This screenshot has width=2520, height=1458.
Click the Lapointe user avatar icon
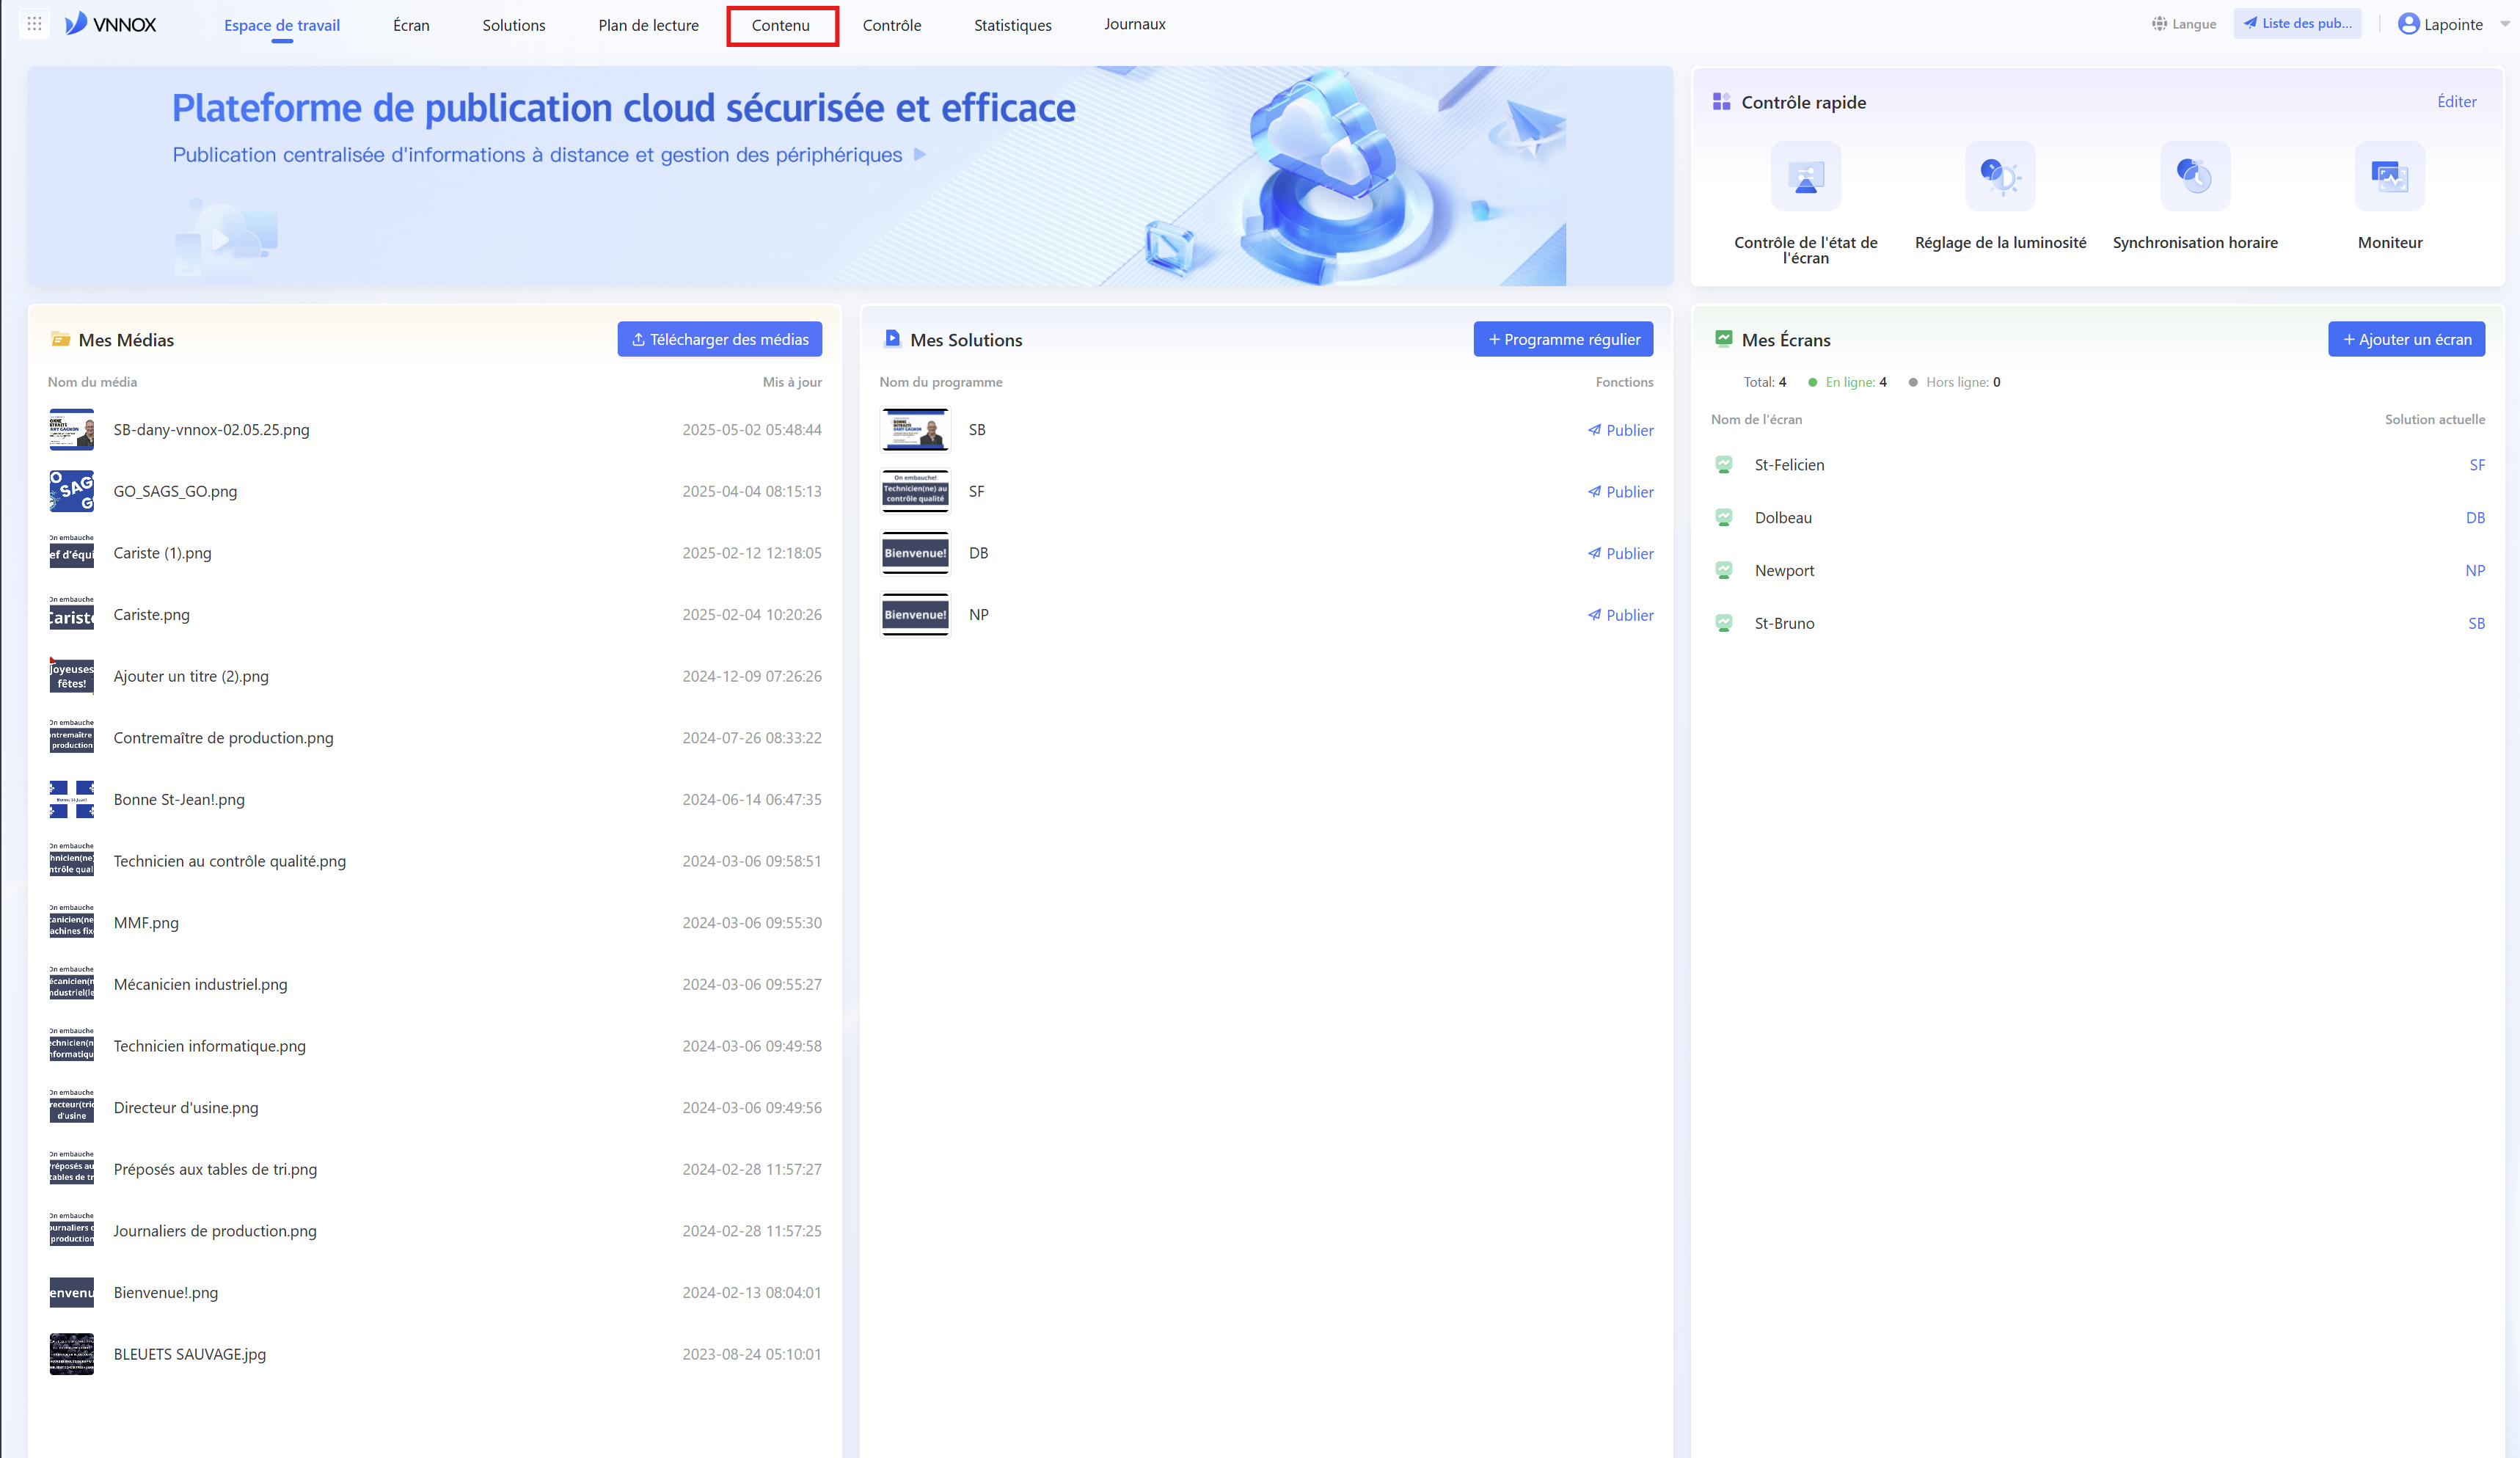2408,24
